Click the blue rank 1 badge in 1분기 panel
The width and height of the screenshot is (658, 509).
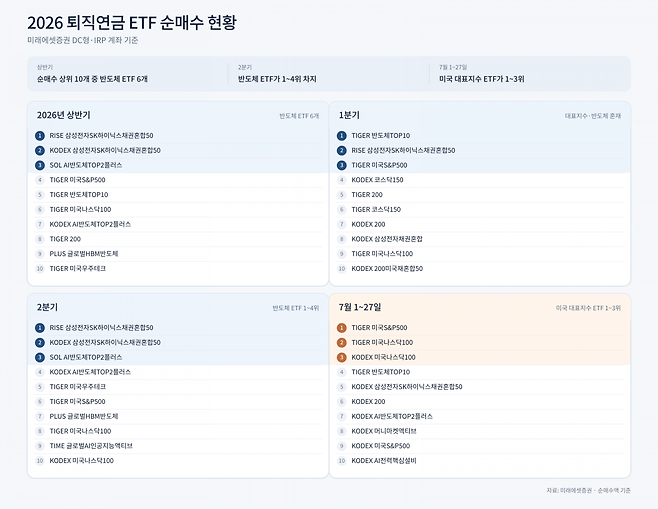(342, 136)
